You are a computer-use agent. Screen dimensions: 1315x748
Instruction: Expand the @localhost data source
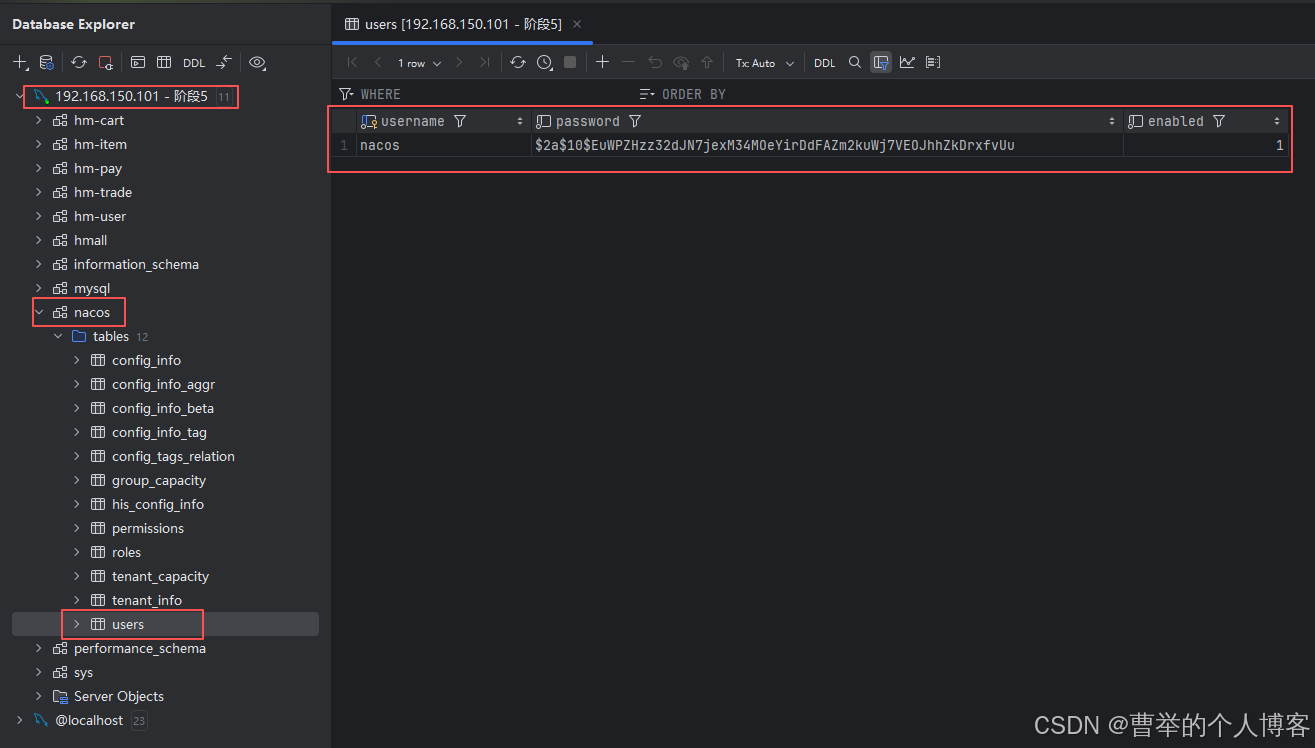tap(19, 720)
